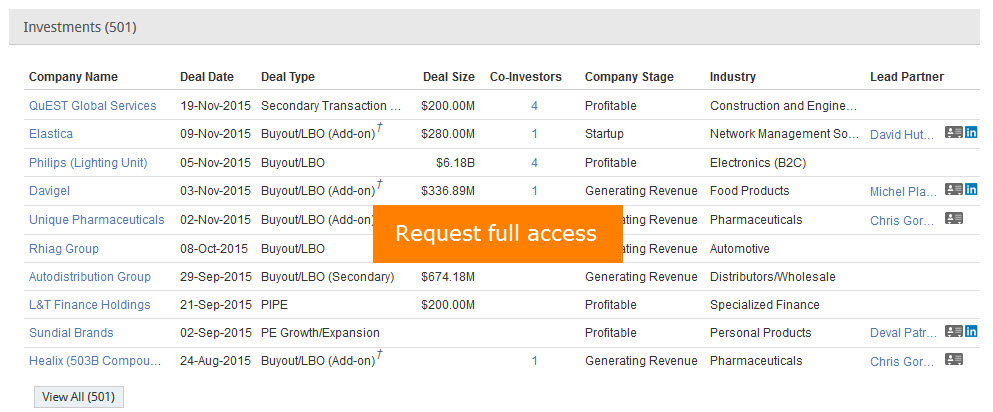Click the Startup company stage cell
The height and width of the screenshot is (412, 993).
coord(604,134)
